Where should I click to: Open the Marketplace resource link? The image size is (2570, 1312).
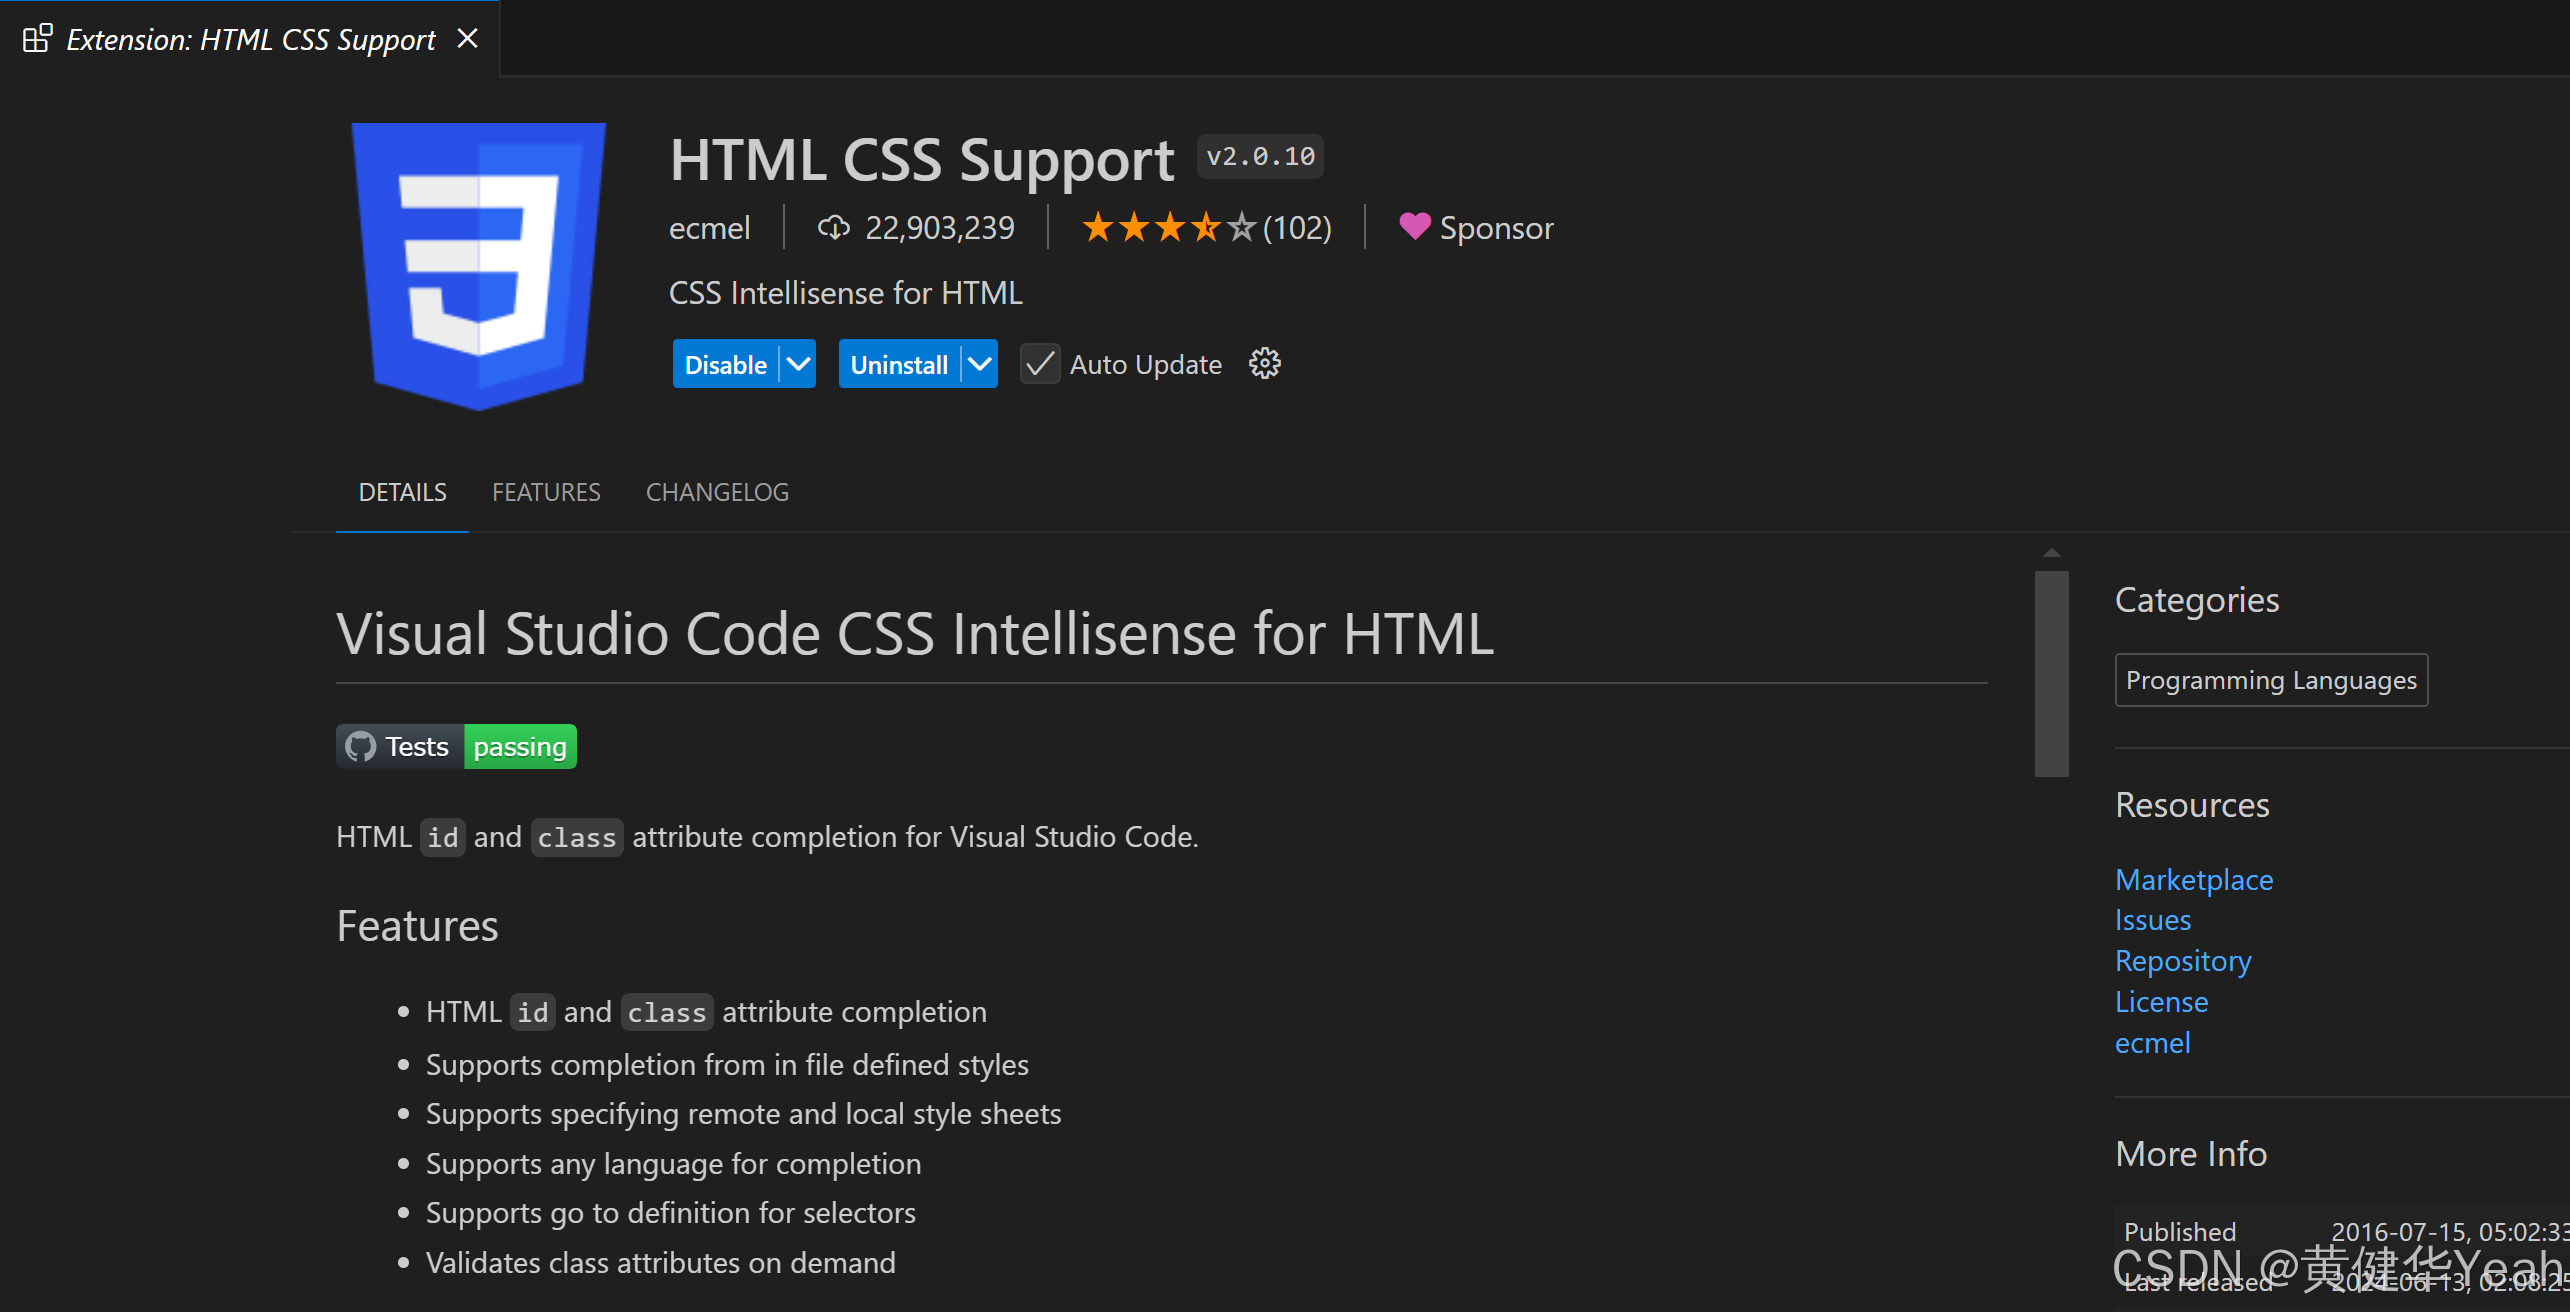pos(2193,880)
